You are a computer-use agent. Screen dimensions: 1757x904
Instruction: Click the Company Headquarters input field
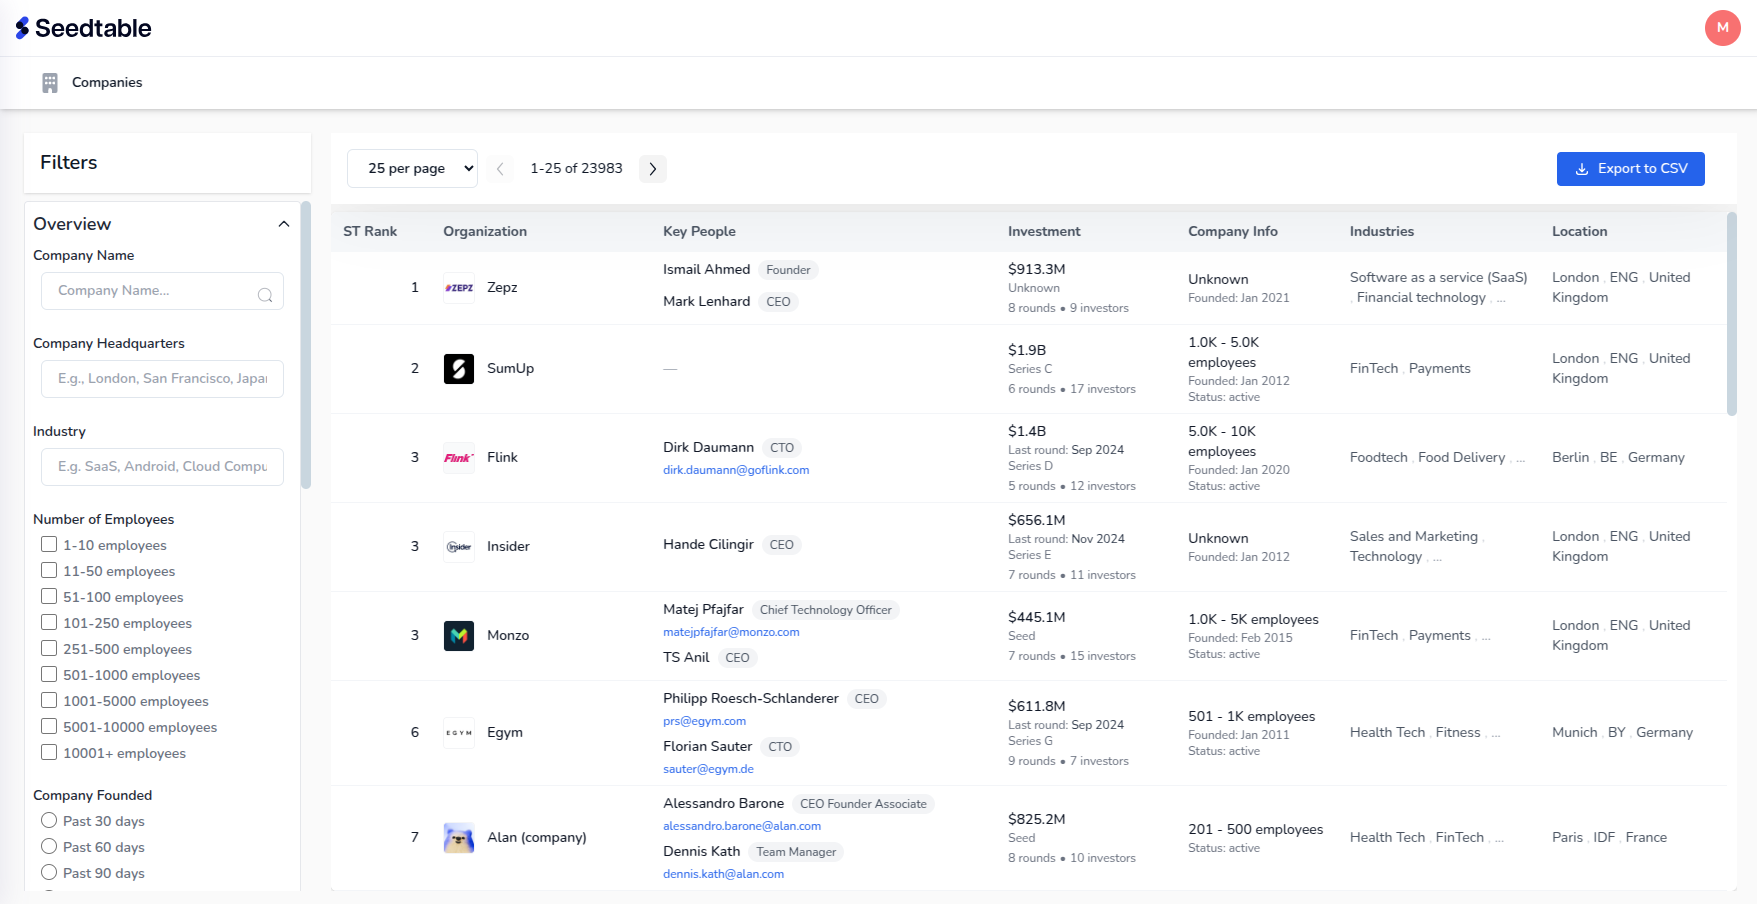click(162, 379)
